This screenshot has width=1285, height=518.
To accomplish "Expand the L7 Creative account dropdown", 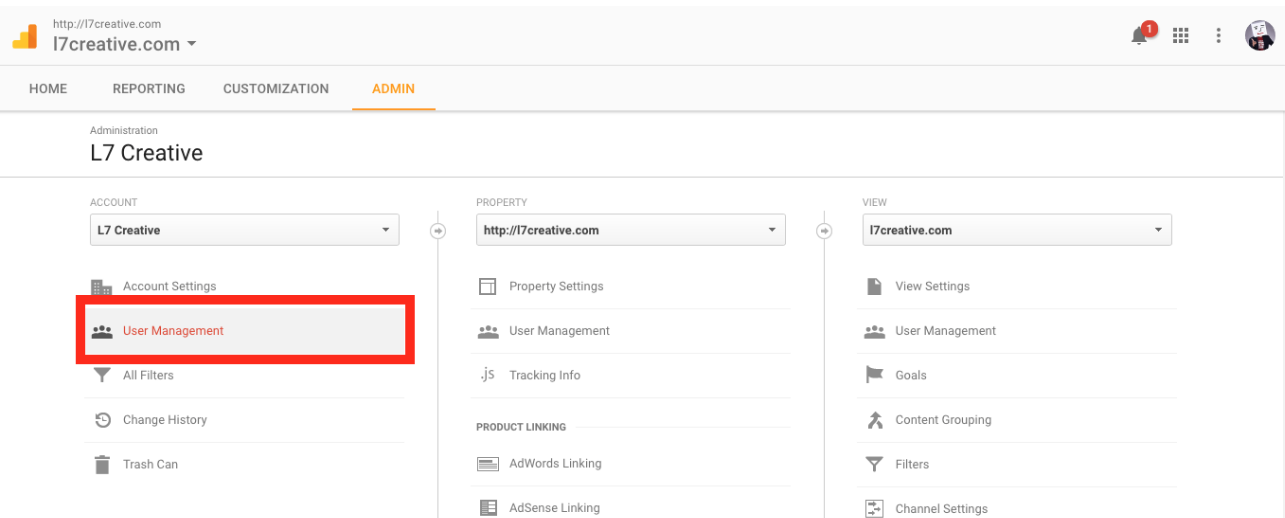I will coord(244,230).
